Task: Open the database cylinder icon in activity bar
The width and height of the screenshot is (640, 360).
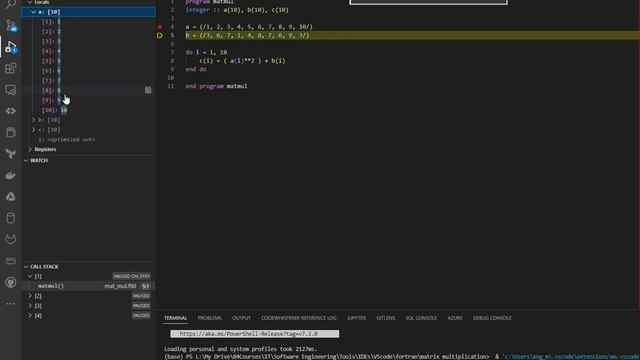Action: [x=11, y=218]
